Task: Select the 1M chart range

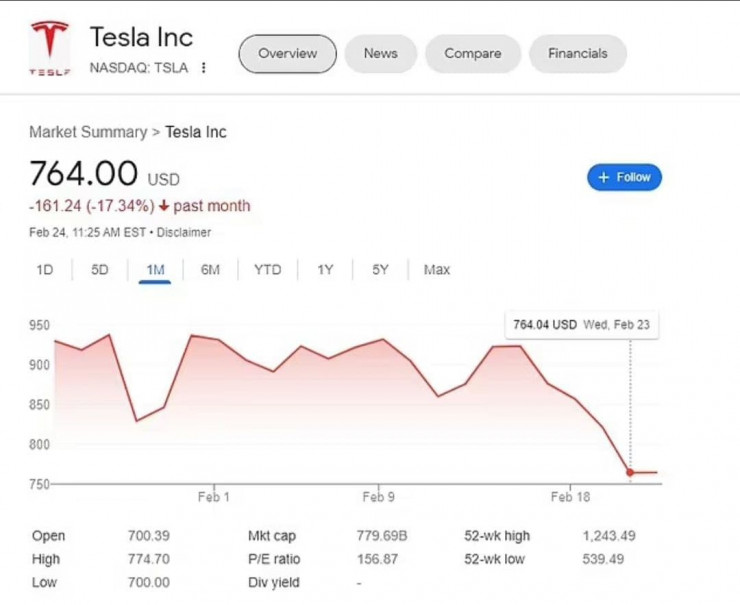Action: pos(155,270)
